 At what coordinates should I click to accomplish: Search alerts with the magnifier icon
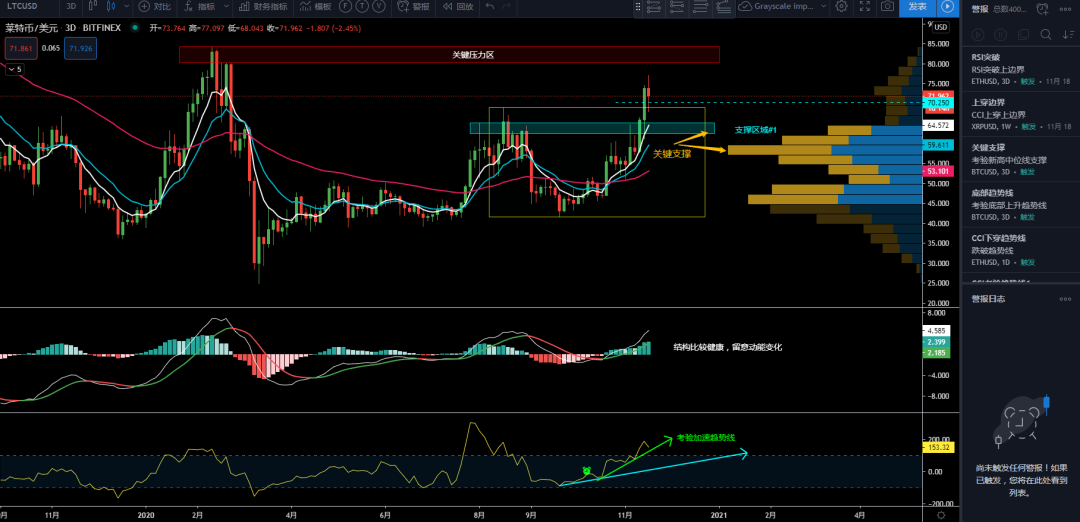pos(1046,34)
